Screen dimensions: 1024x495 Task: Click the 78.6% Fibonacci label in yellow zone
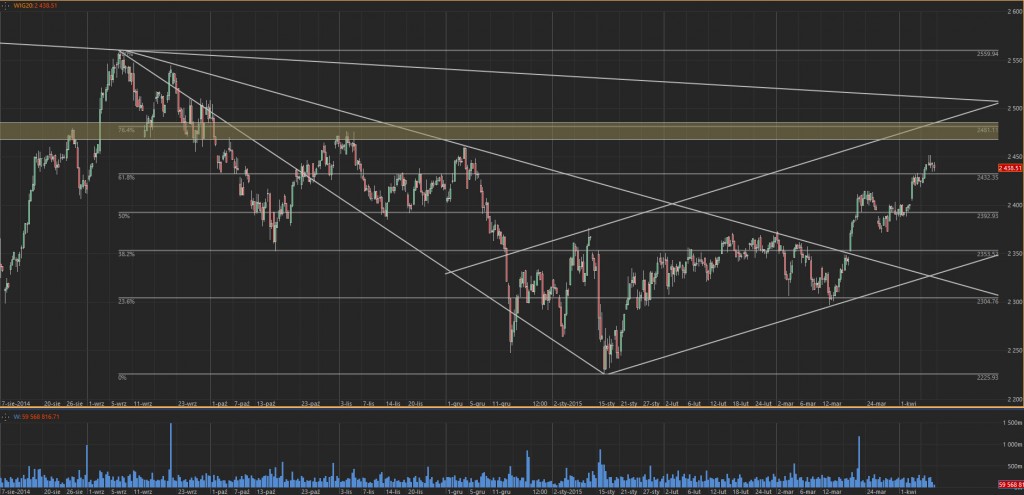click(x=126, y=130)
